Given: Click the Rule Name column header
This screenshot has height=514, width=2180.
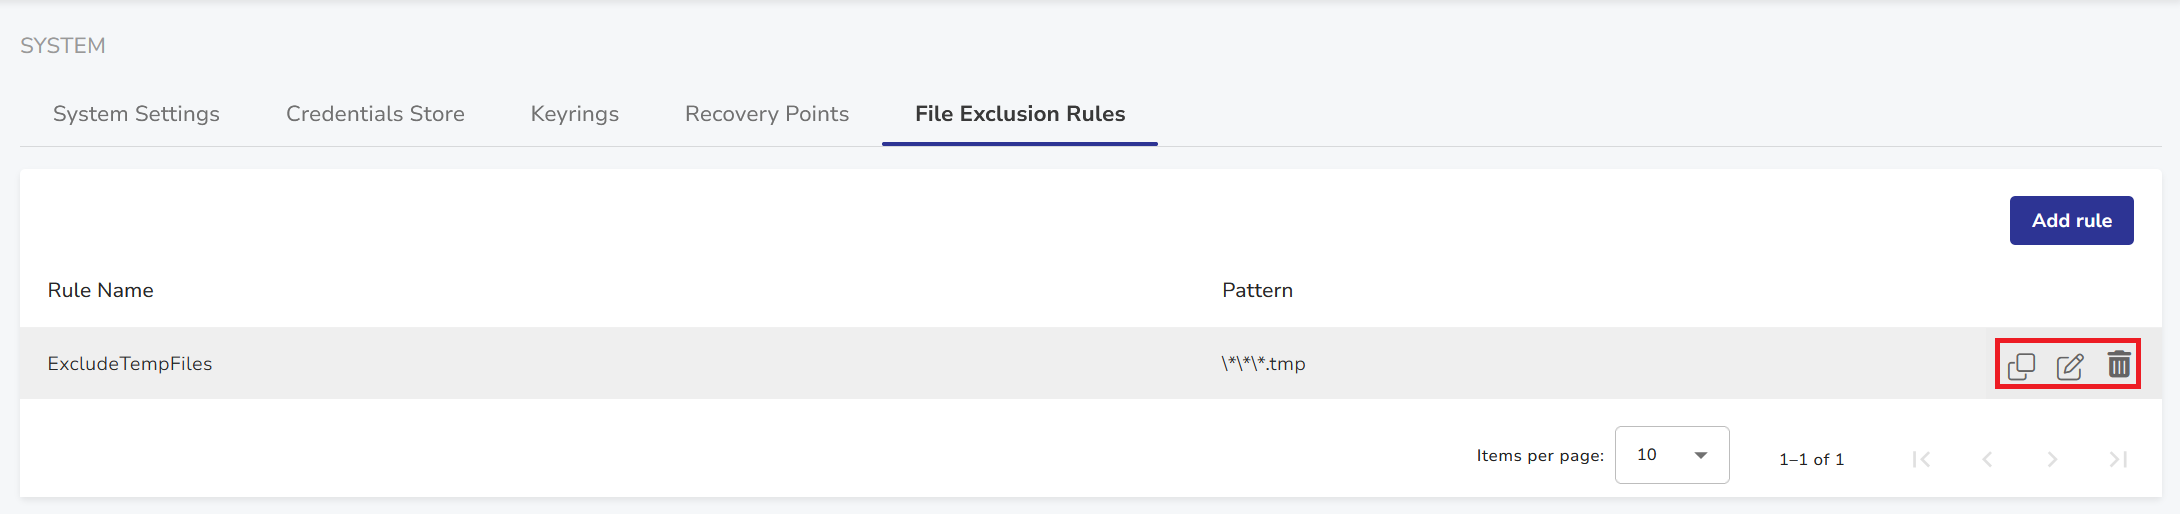Looking at the screenshot, I should coord(100,290).
